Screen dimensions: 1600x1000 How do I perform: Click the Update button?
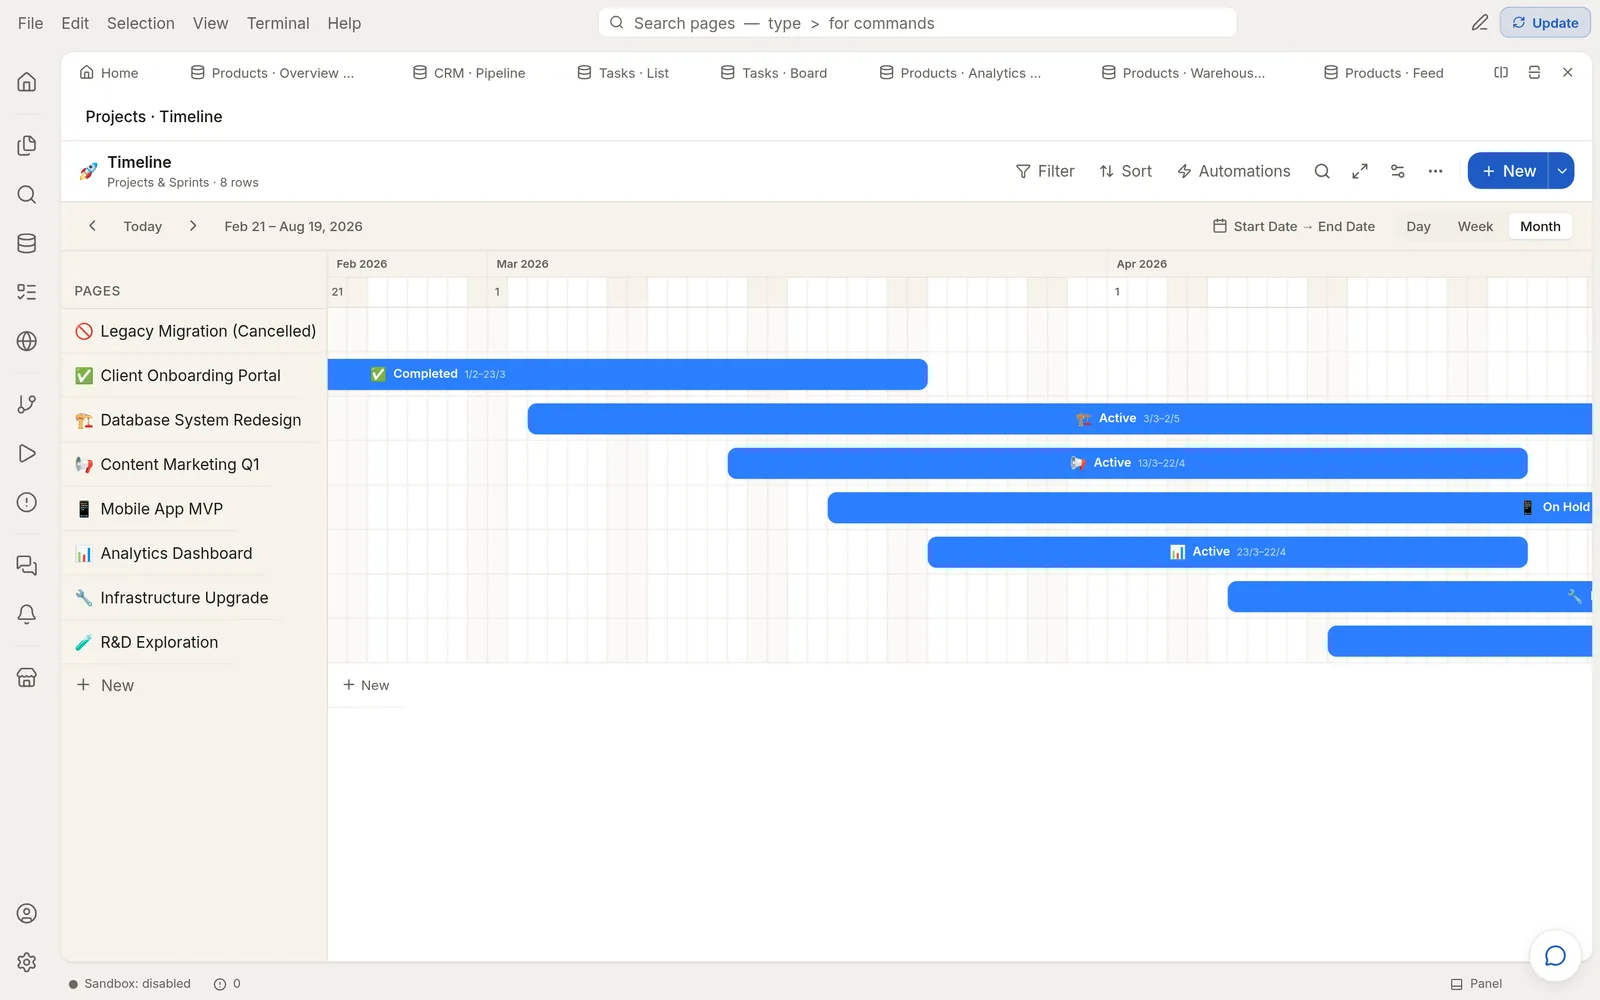pos(1545,23)
